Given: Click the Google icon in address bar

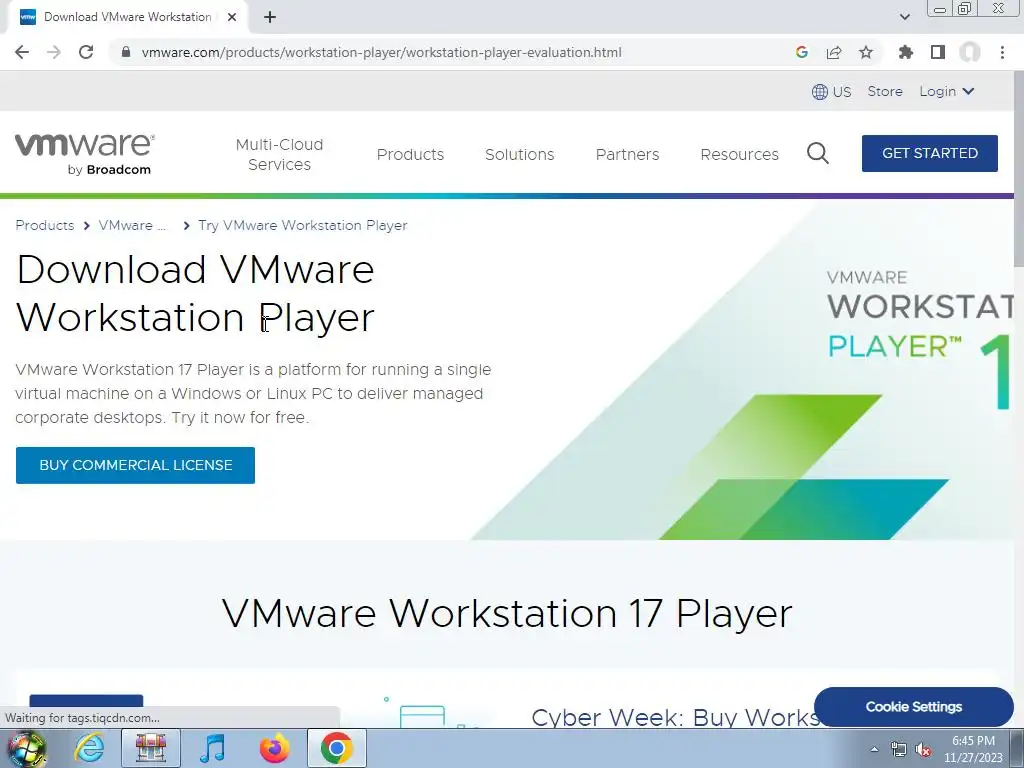Looking at the screenshot, I should [x=802, y=52].
